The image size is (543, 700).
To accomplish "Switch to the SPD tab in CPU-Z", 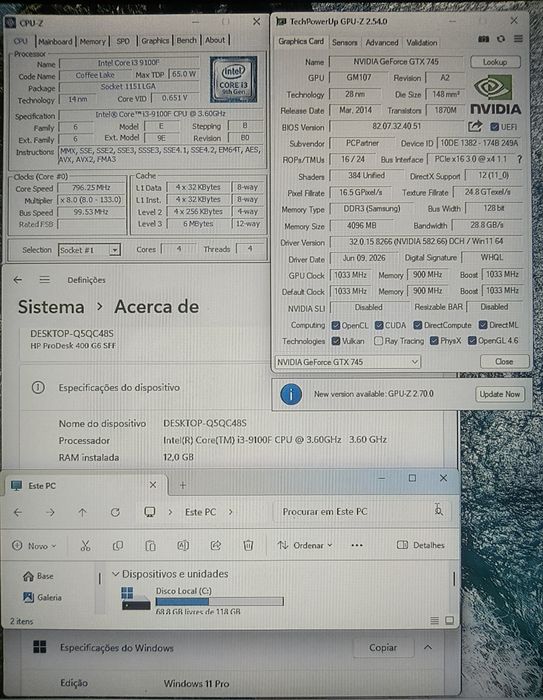I will 123,41.
